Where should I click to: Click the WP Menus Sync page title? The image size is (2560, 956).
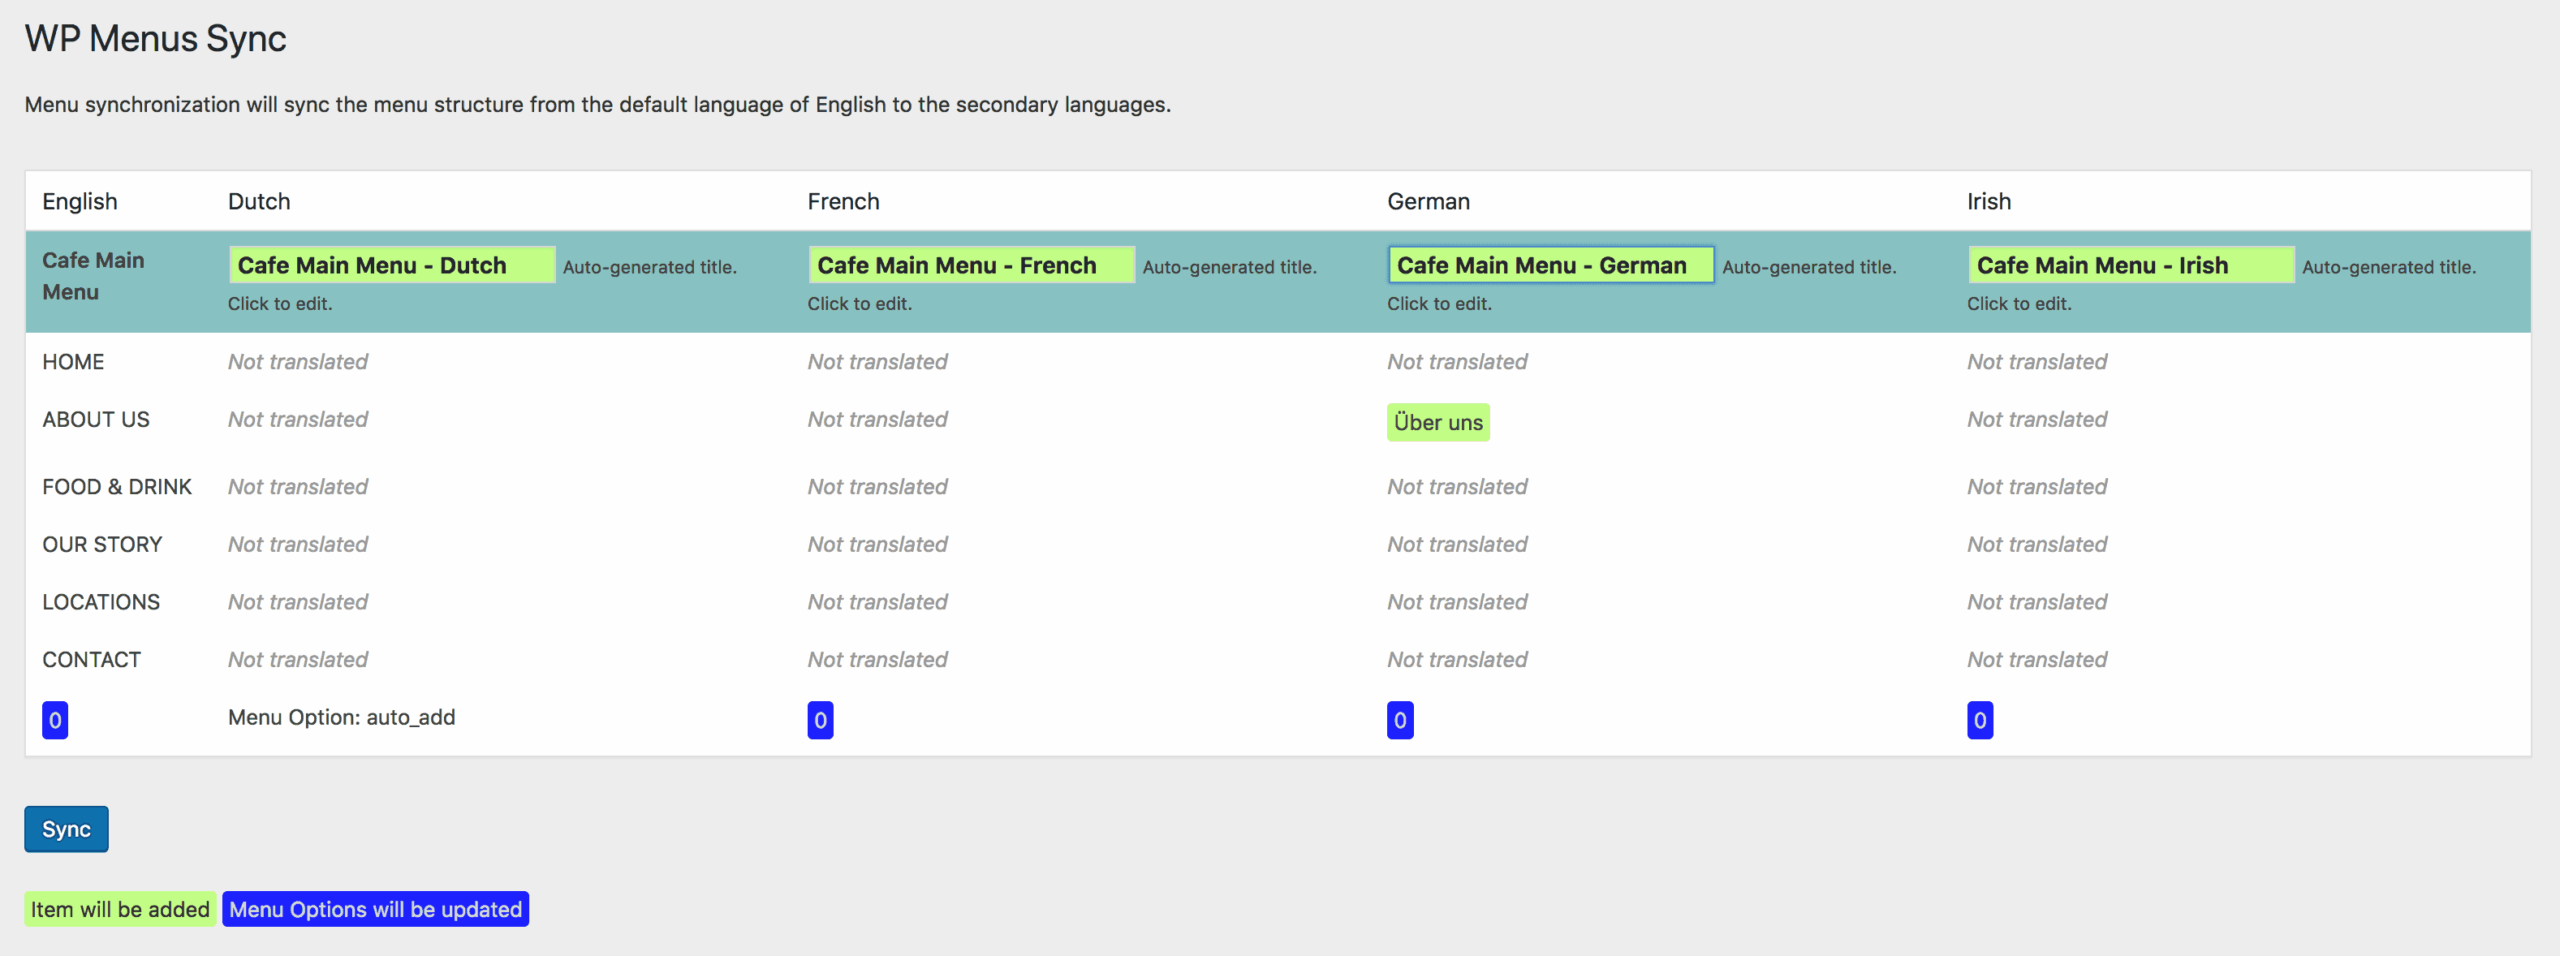(x=155, y=38)
